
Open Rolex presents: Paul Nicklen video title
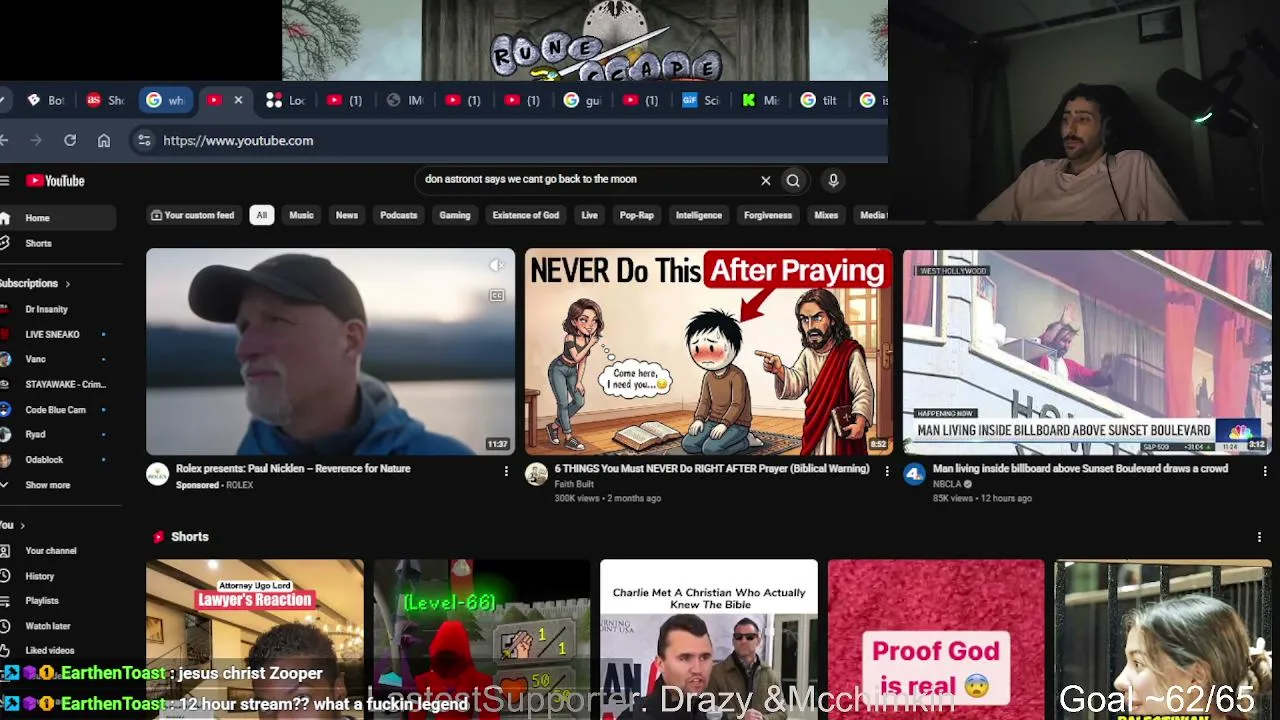click(x=293, y=469)
